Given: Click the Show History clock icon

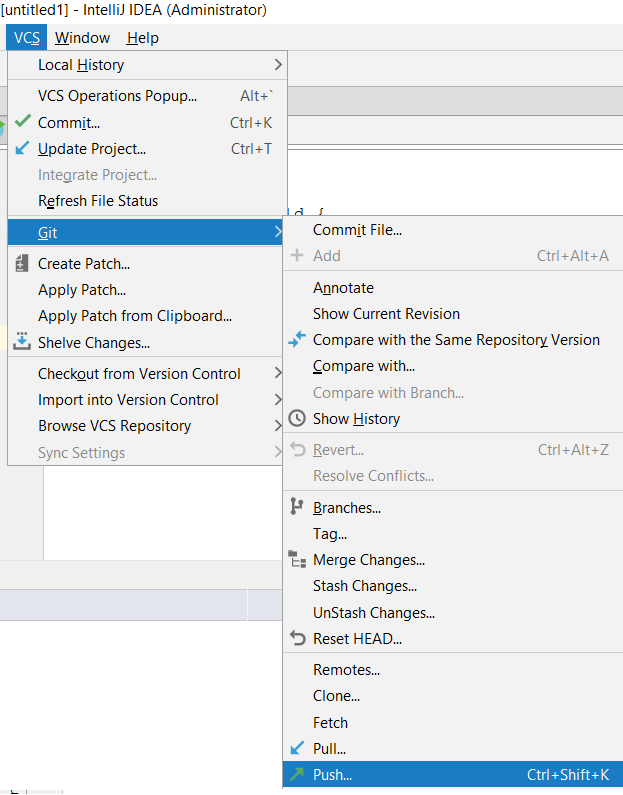Looking at the screenshot, I should (x=297, y=419).
